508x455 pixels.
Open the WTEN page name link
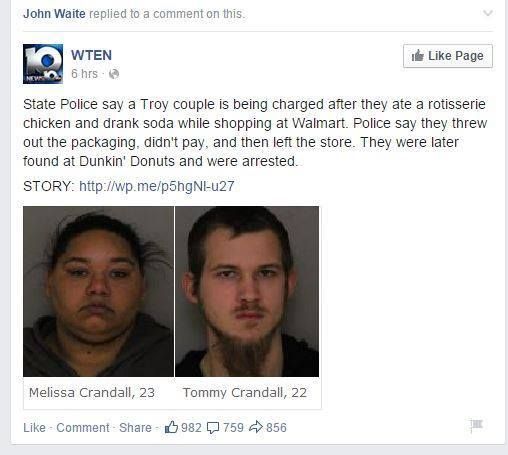[91, 55]
